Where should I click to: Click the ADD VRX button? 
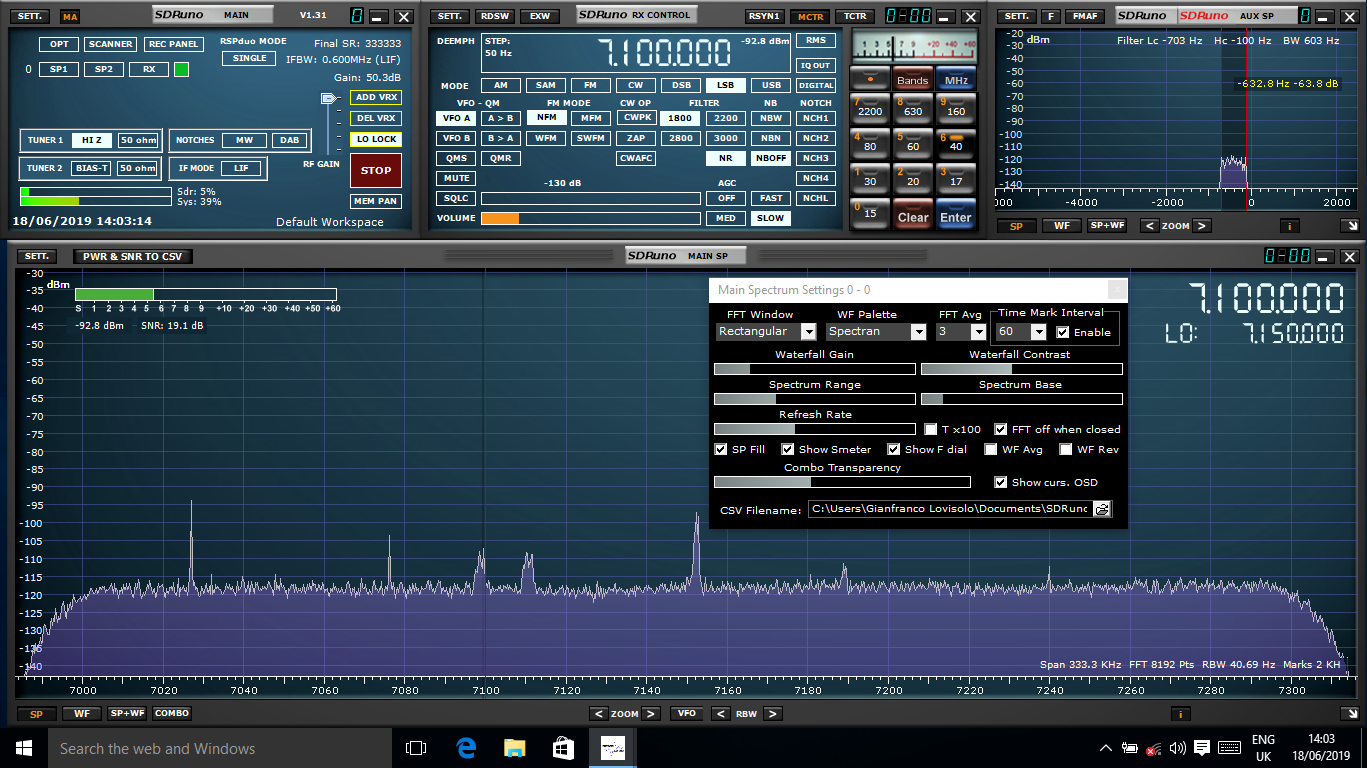coord(376,97)
